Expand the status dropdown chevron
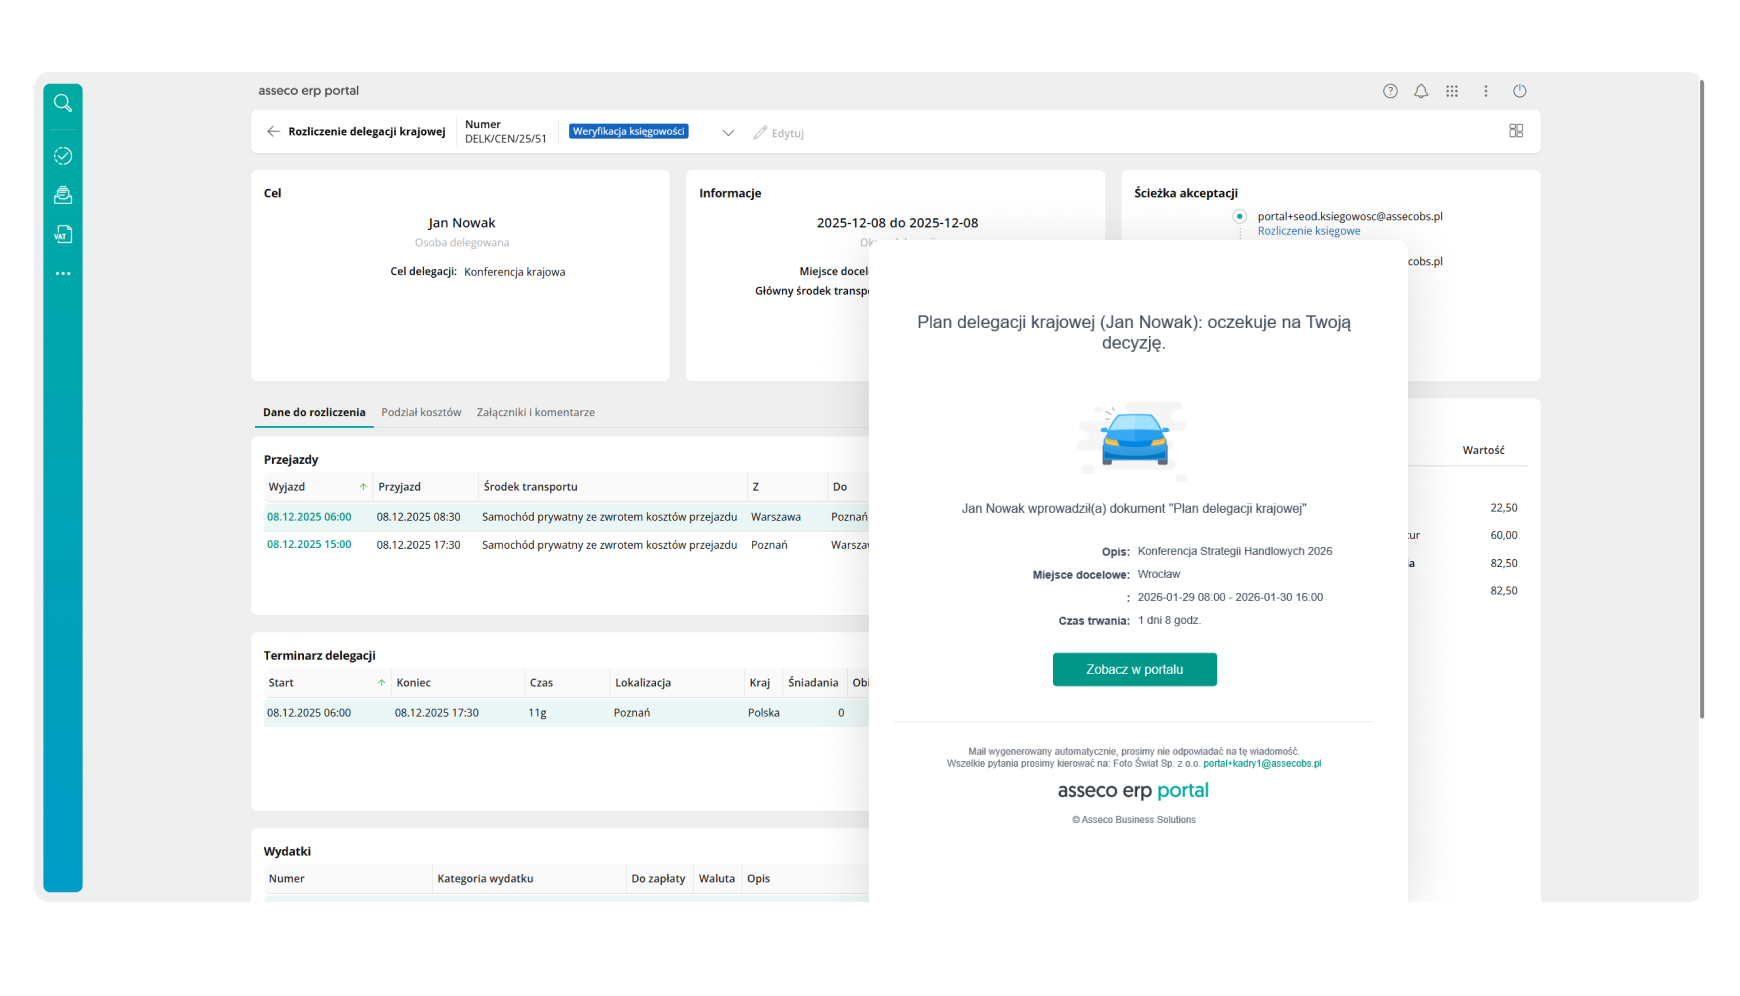This screenshot has height=996, width=1740. coord(728,133)
